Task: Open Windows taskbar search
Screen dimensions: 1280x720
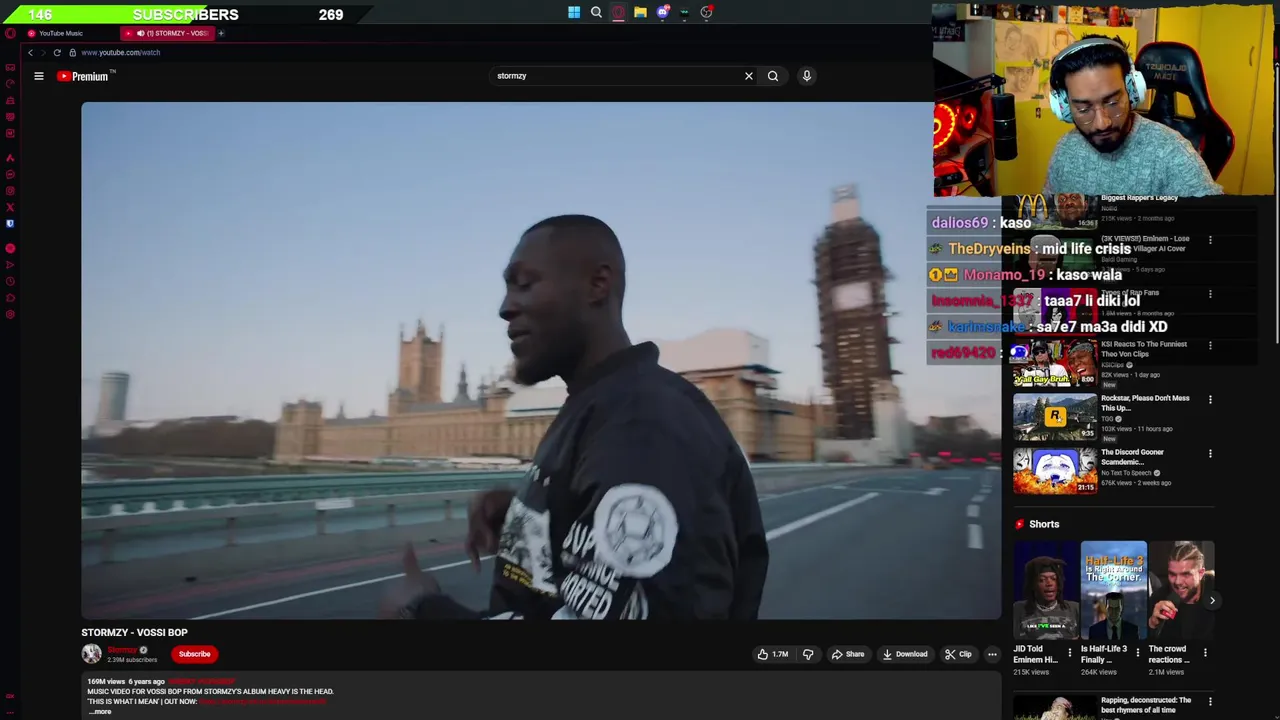Action: (596, 13)
